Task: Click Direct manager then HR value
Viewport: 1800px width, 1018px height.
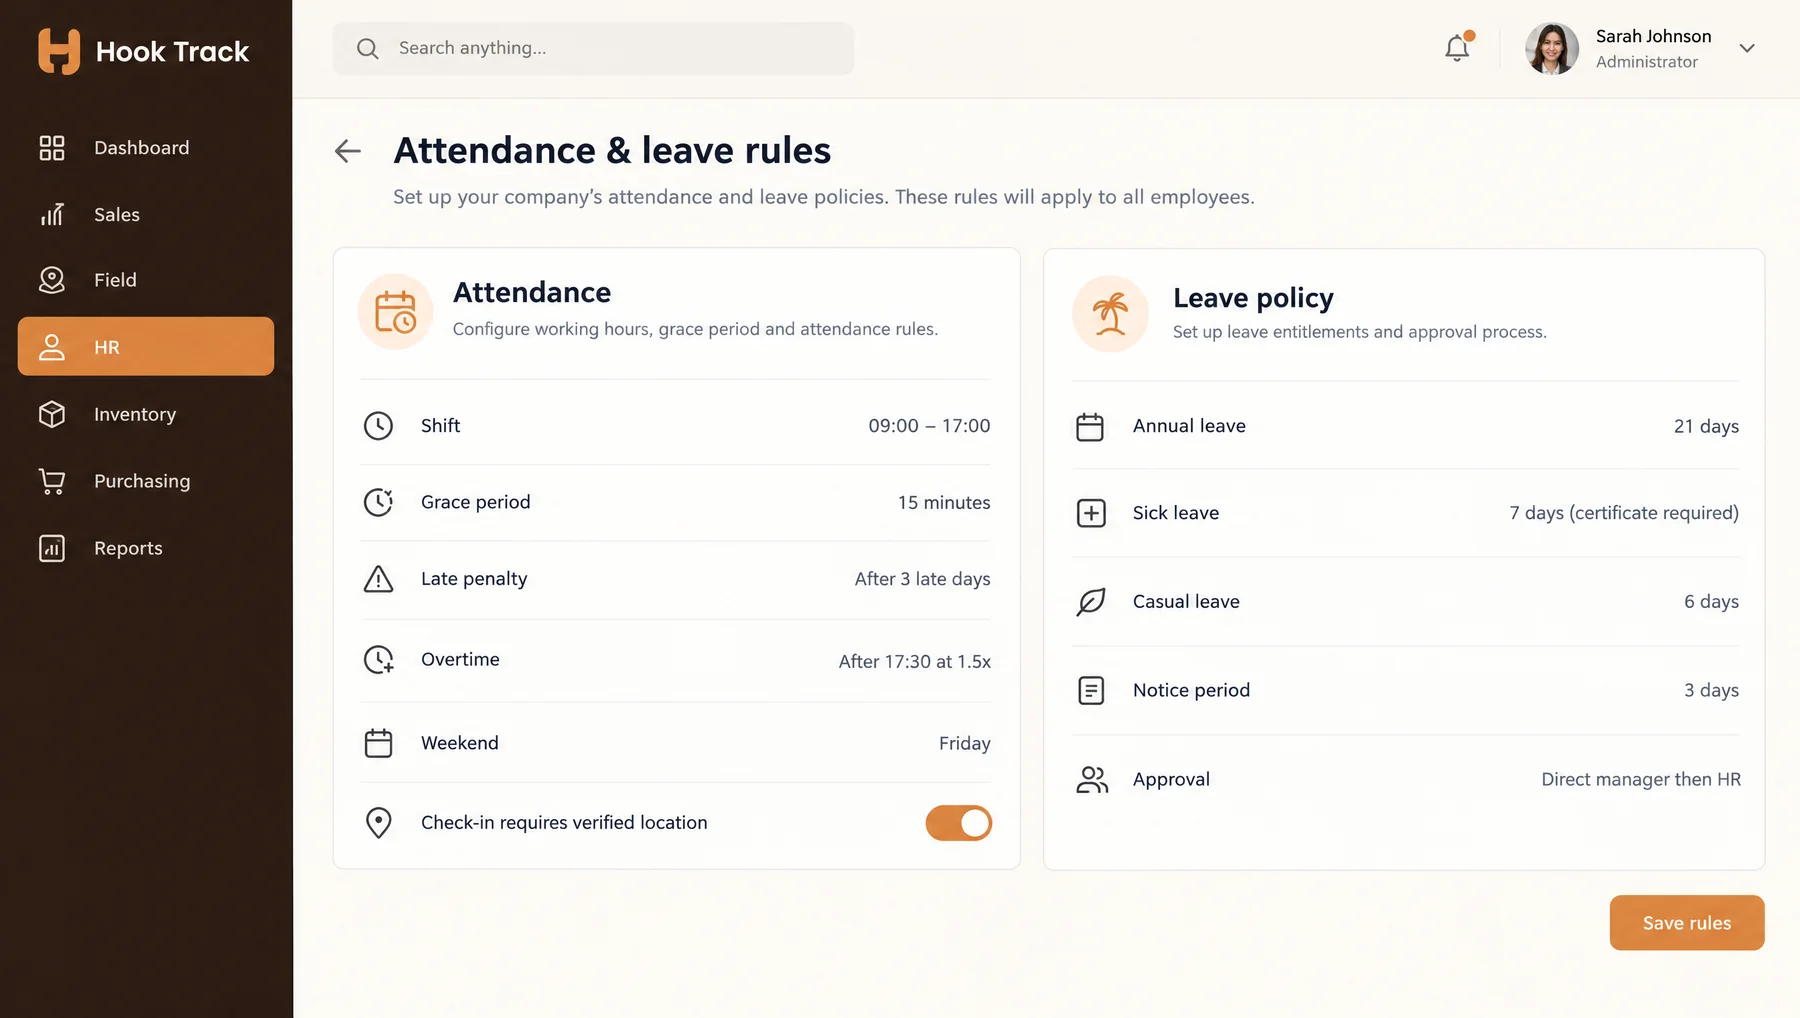Action: 1641,779
